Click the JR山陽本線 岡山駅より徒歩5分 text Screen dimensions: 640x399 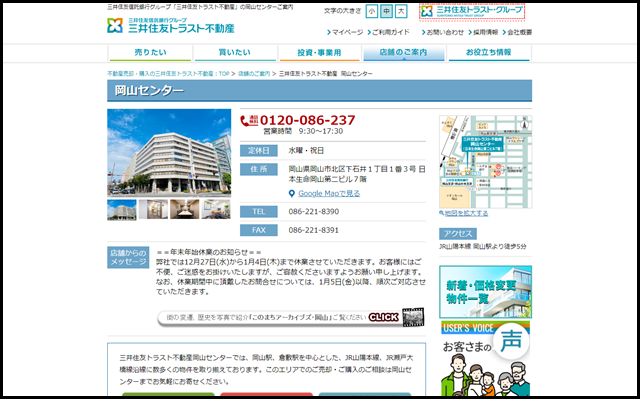click(x=483, y=246)
